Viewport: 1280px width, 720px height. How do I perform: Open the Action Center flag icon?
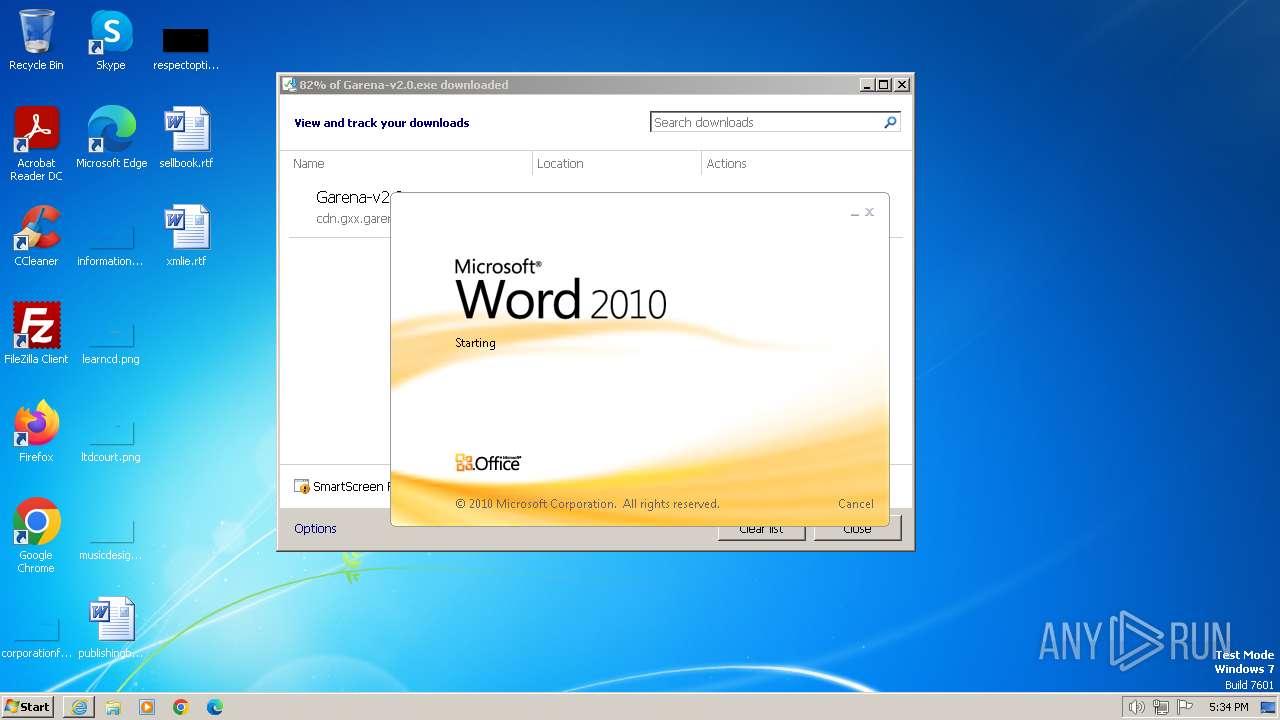[x=1185, y=707]
